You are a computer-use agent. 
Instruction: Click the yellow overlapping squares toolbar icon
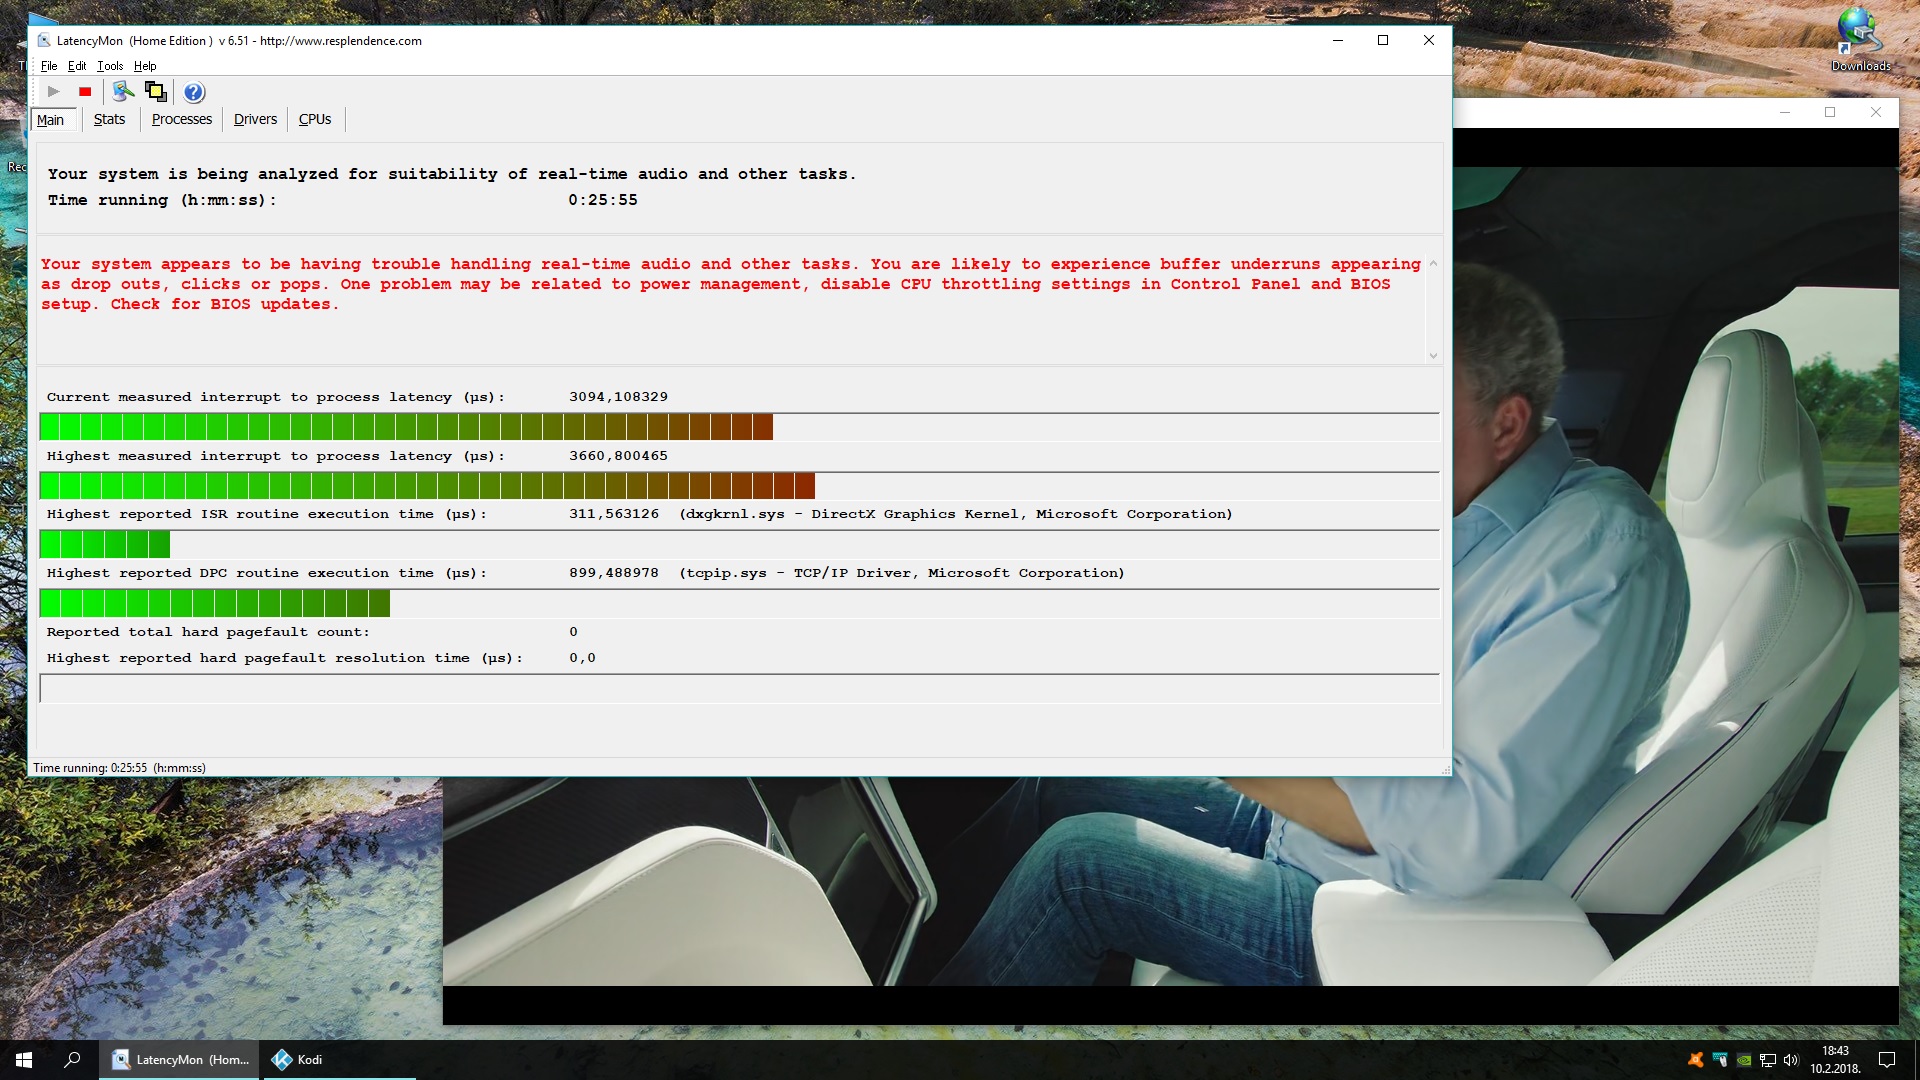[156, 92]
